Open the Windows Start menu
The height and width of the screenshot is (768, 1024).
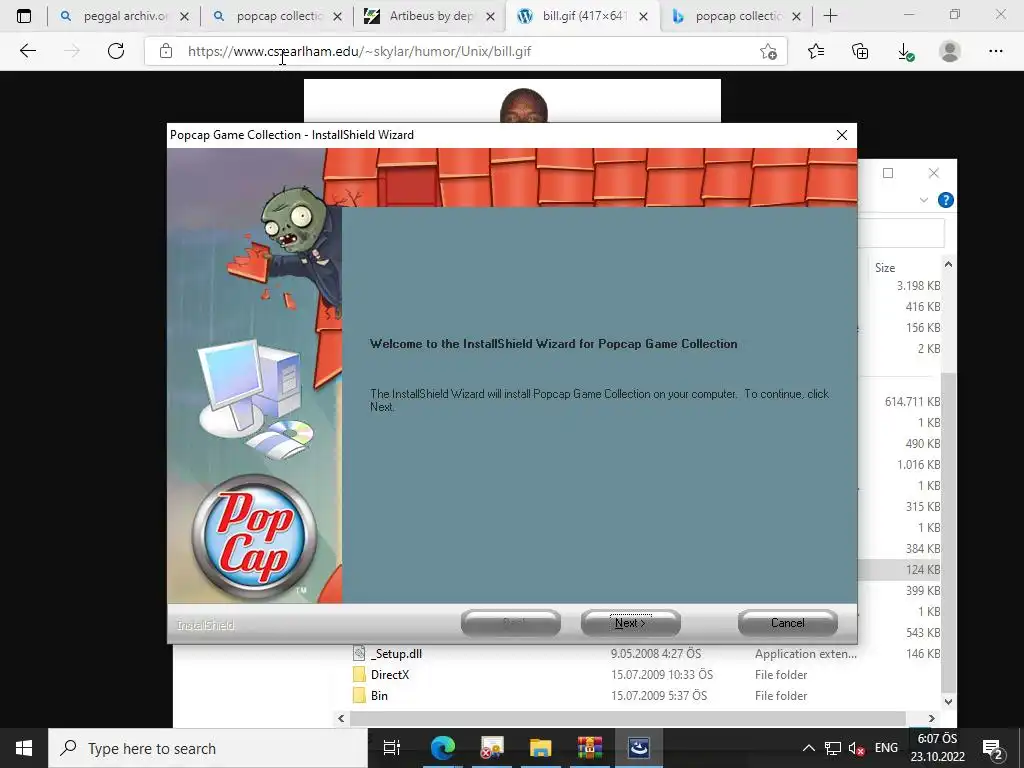[x=24, y=748]
